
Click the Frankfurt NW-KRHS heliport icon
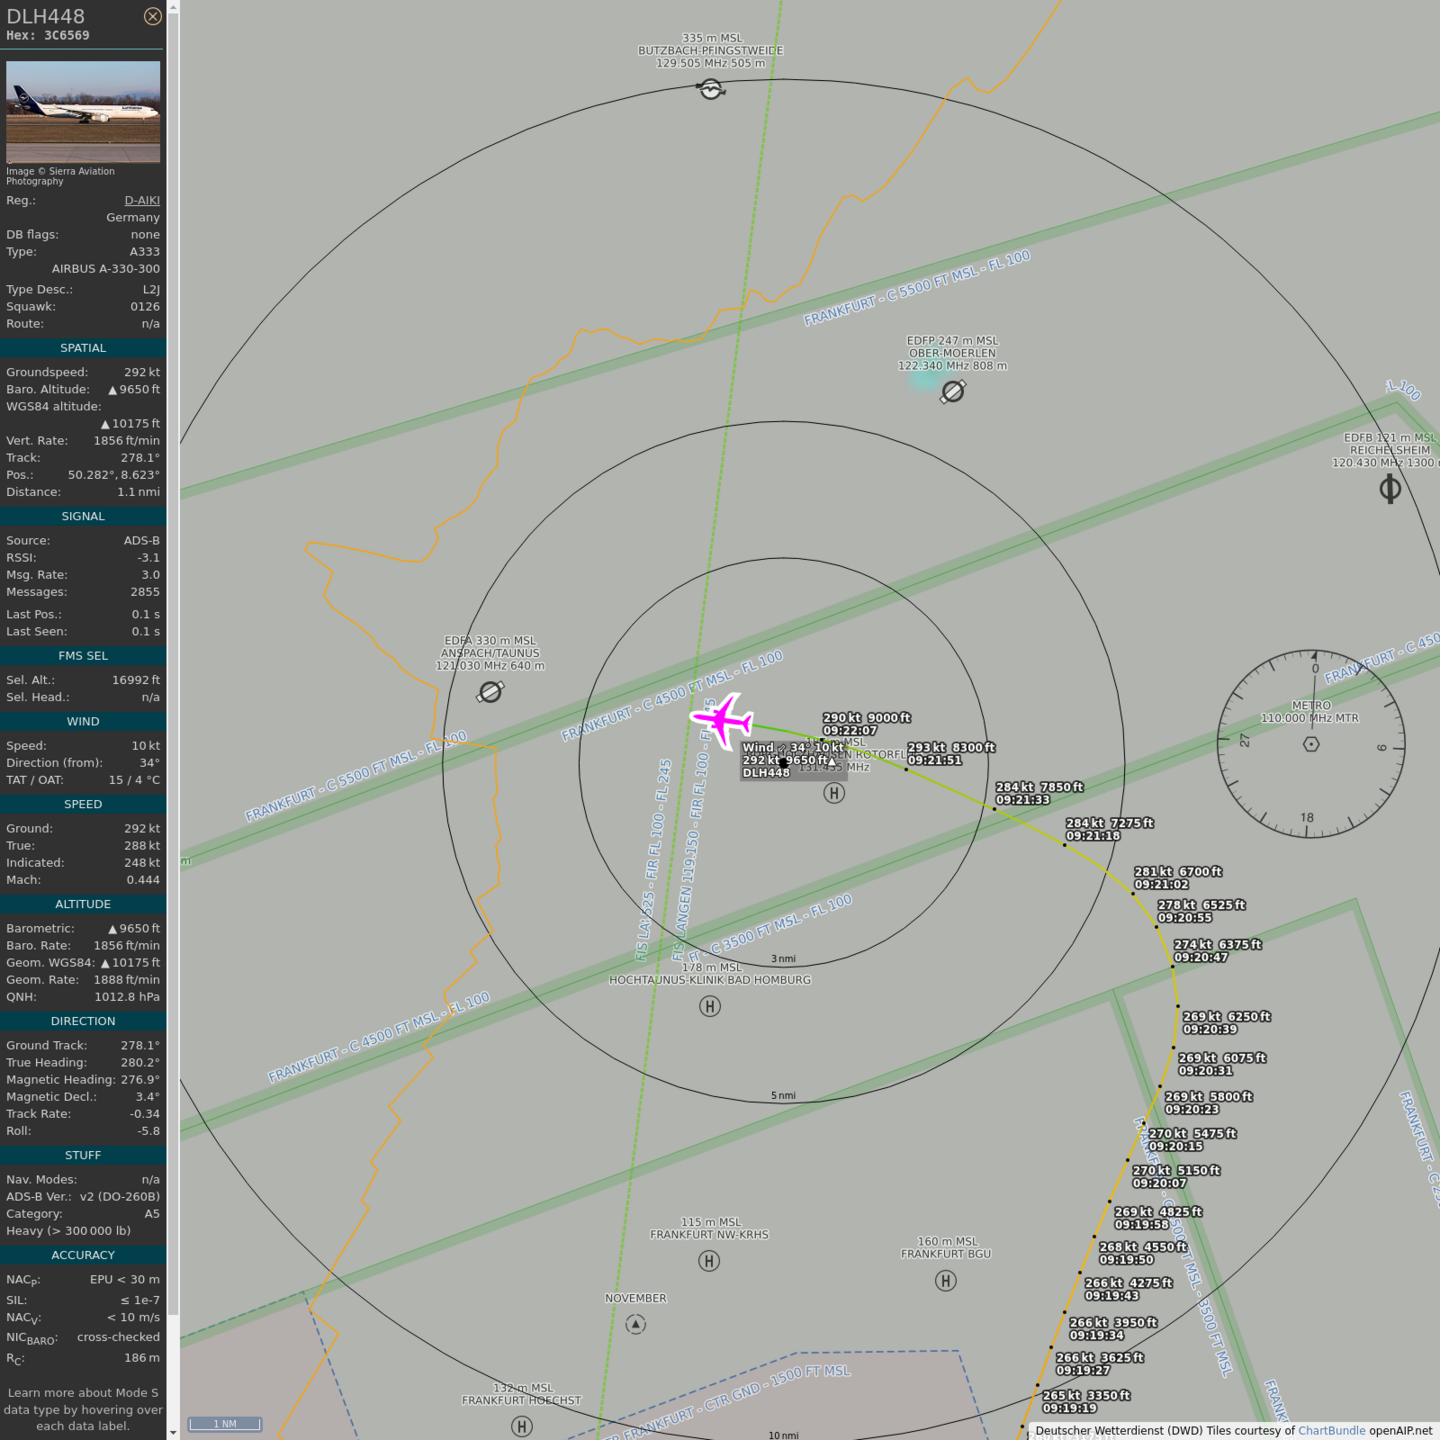(709, 1261)
